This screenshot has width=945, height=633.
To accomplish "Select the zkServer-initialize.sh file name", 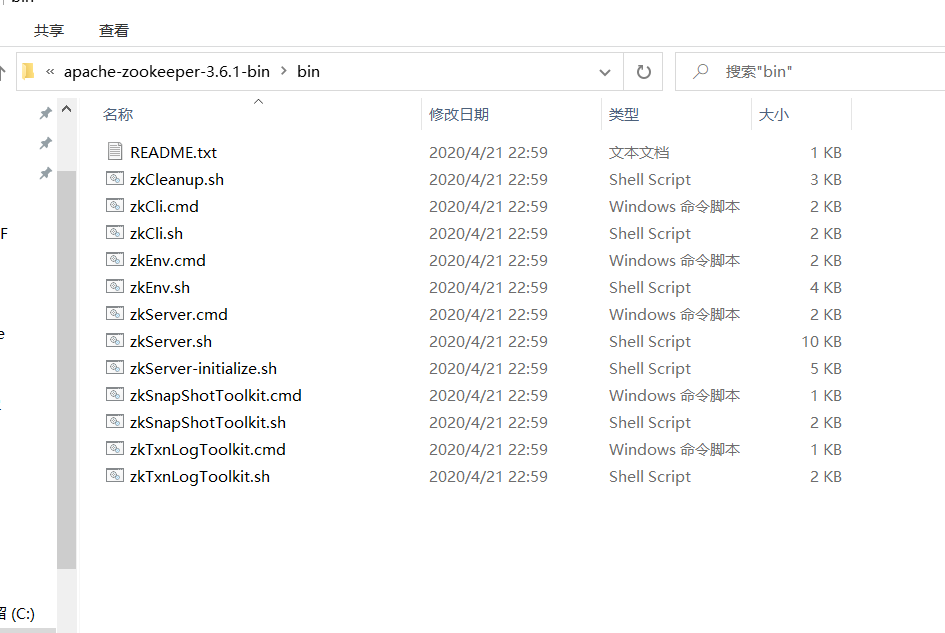I will coord(203,369).
